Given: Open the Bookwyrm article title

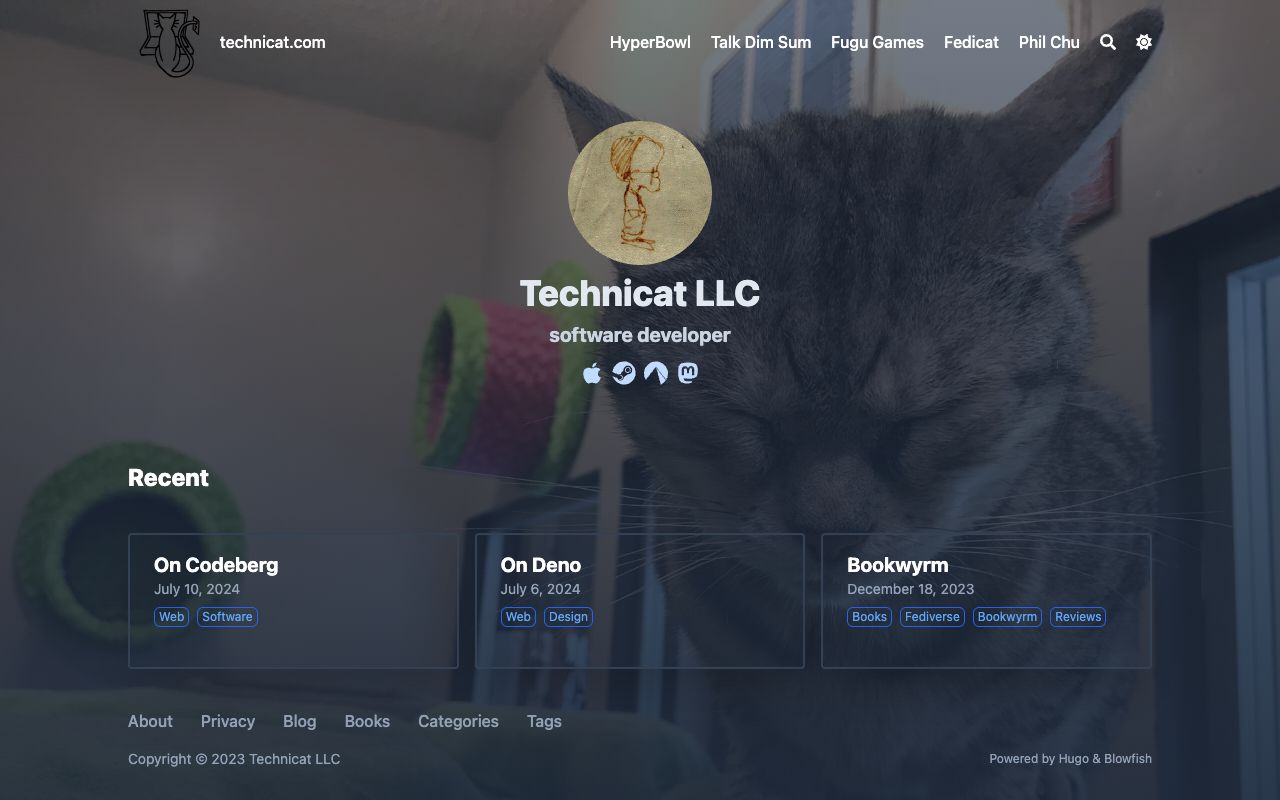Looking at the screenshot, I should pyautogui.click(x=897, y=565).
